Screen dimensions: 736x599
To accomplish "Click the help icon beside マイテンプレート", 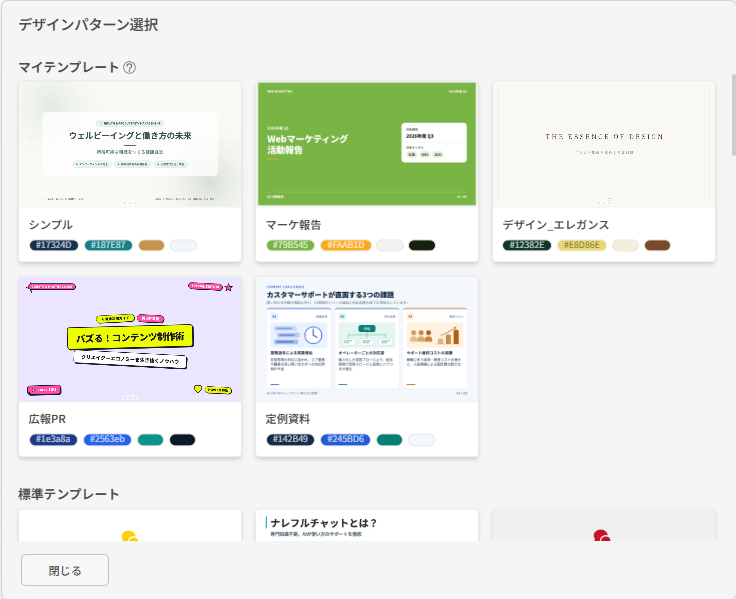I will [130, 68].
